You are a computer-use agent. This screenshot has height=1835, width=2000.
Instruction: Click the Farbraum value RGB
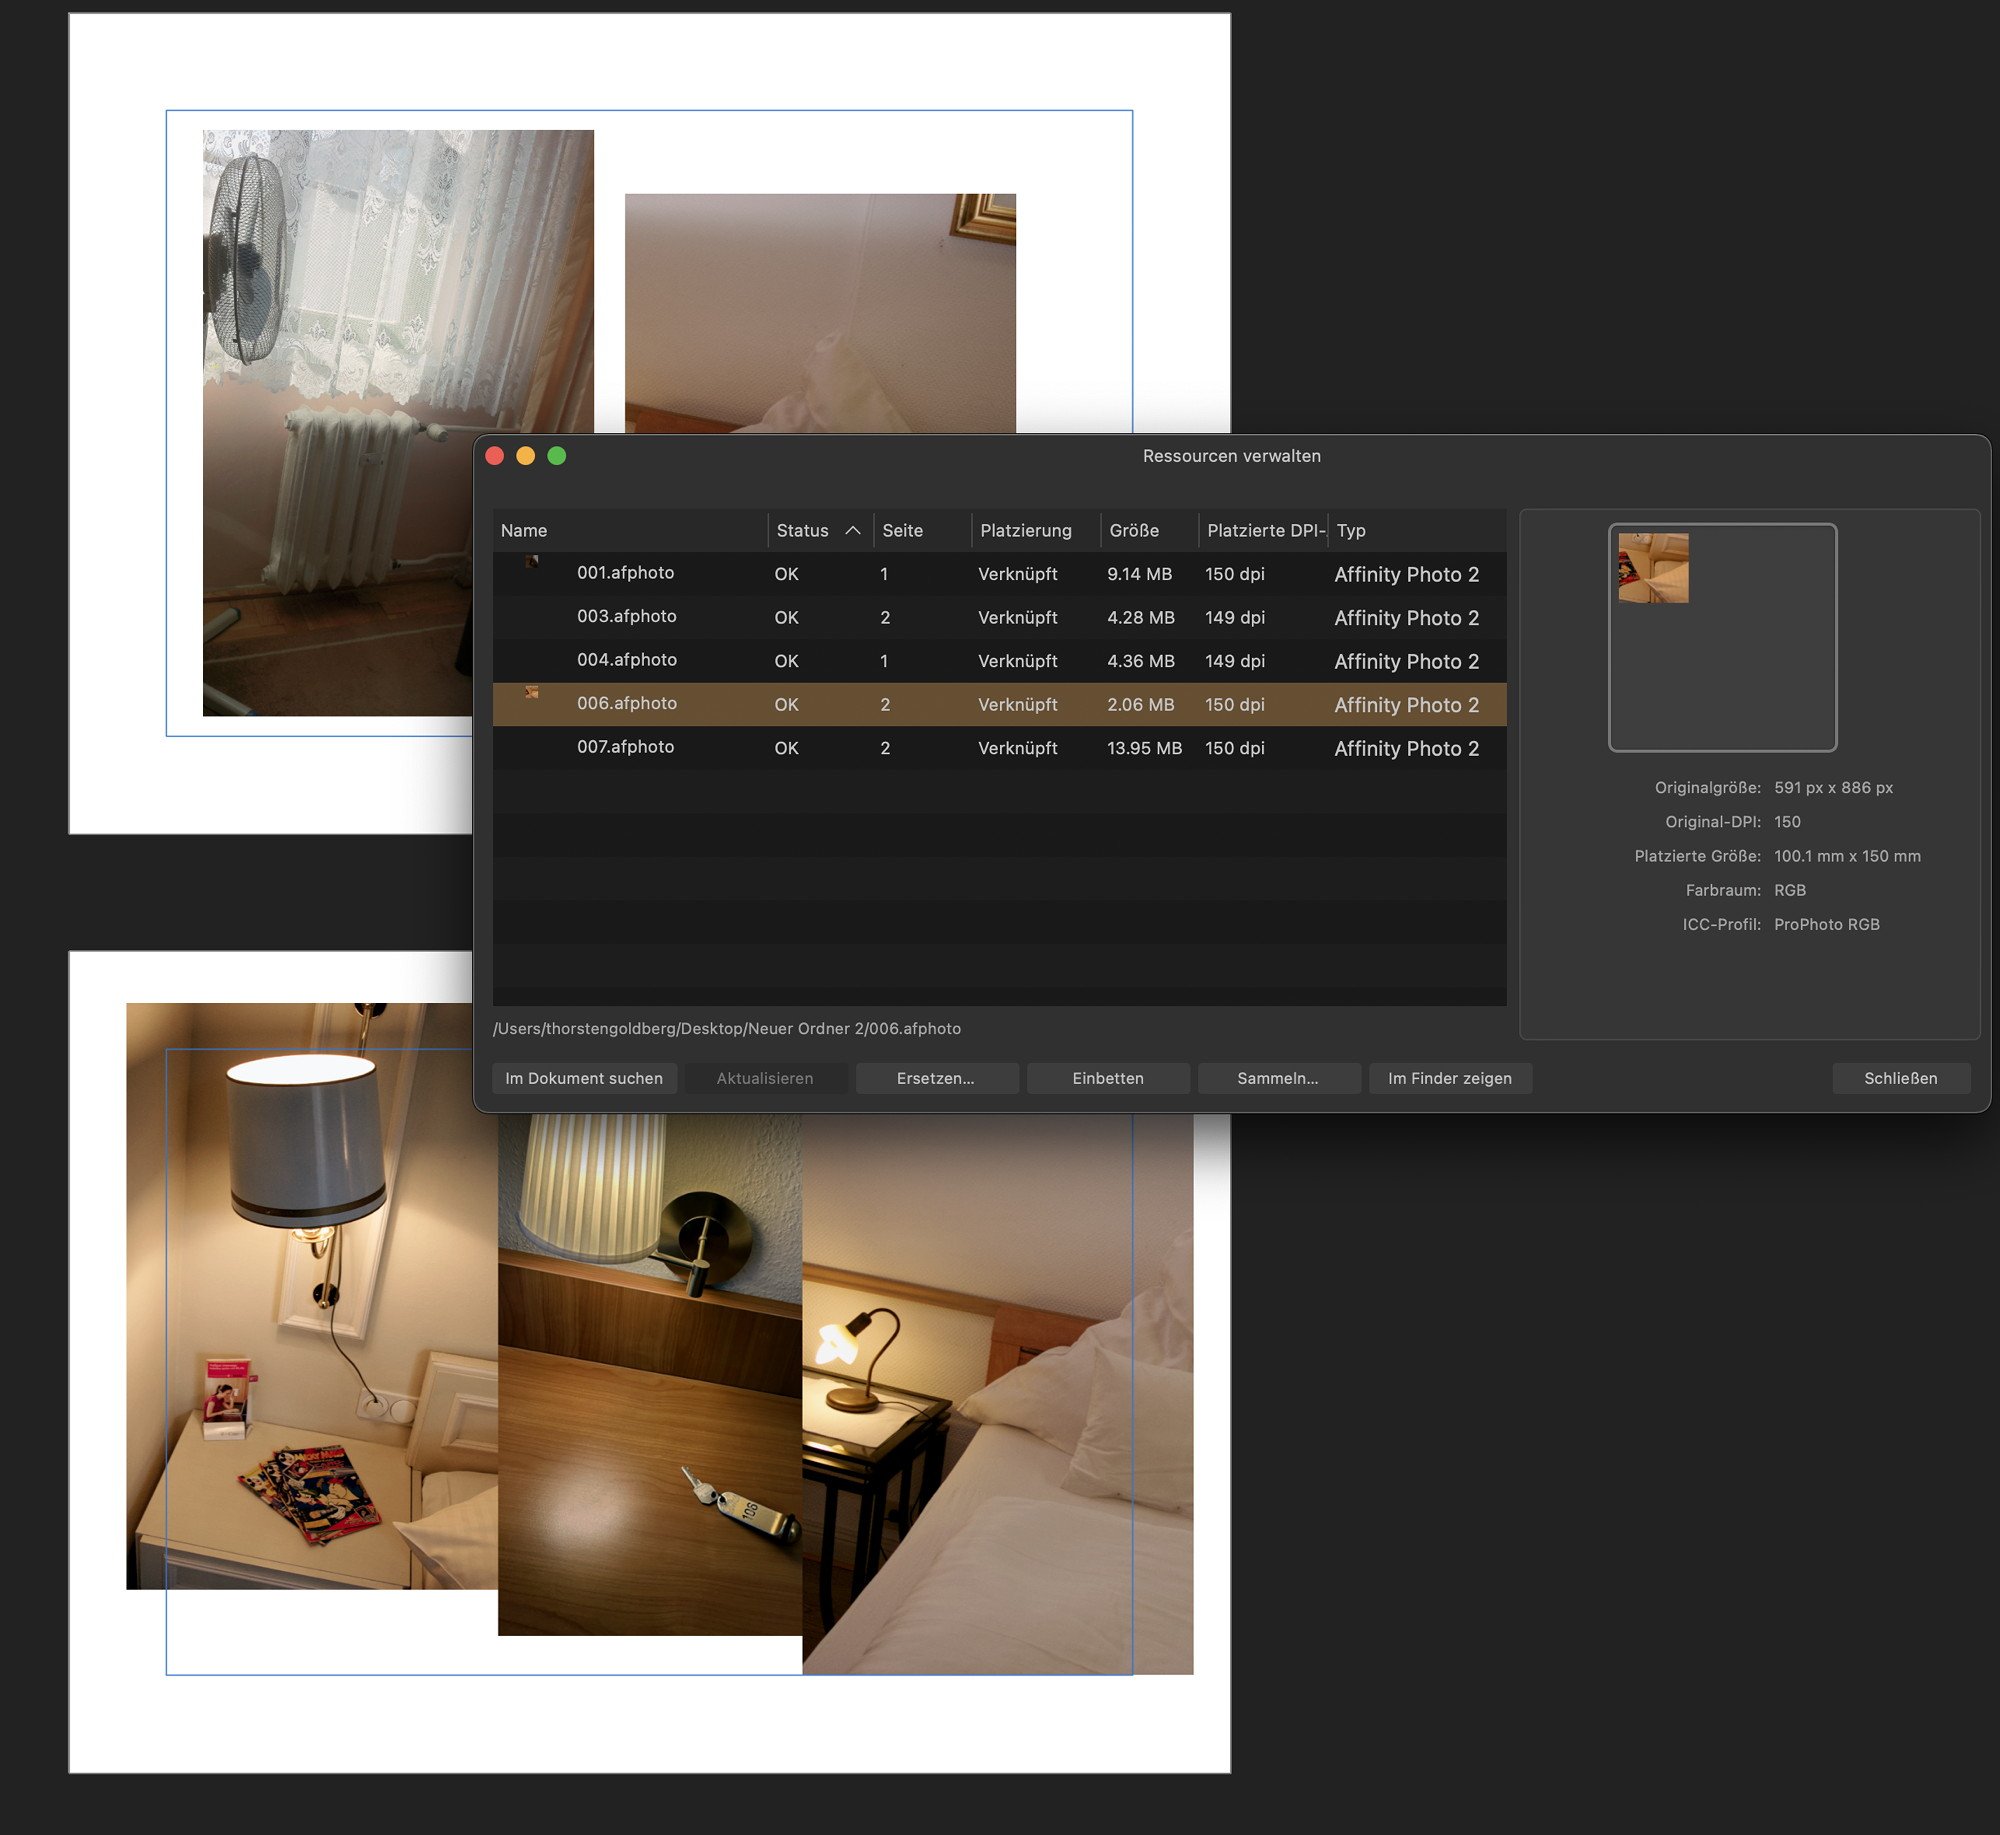tap(1789, 890)
